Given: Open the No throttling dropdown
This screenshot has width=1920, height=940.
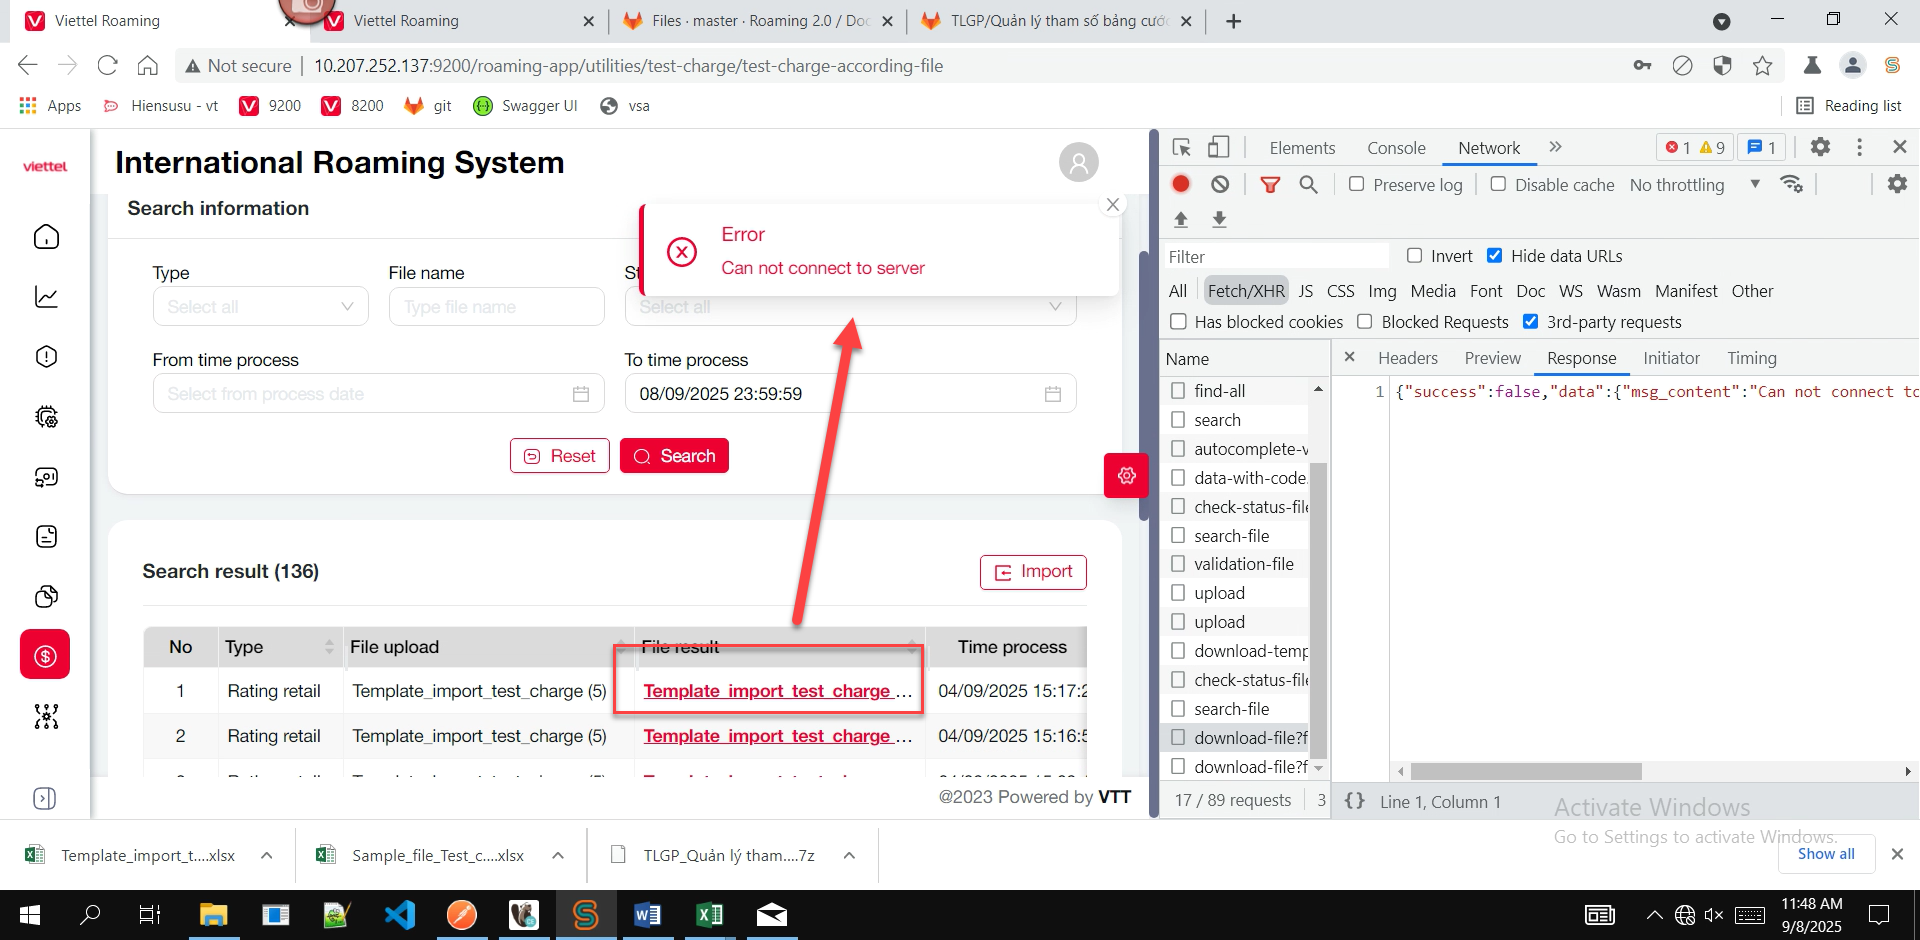Looking at the screenshot, I should 1694,185.
